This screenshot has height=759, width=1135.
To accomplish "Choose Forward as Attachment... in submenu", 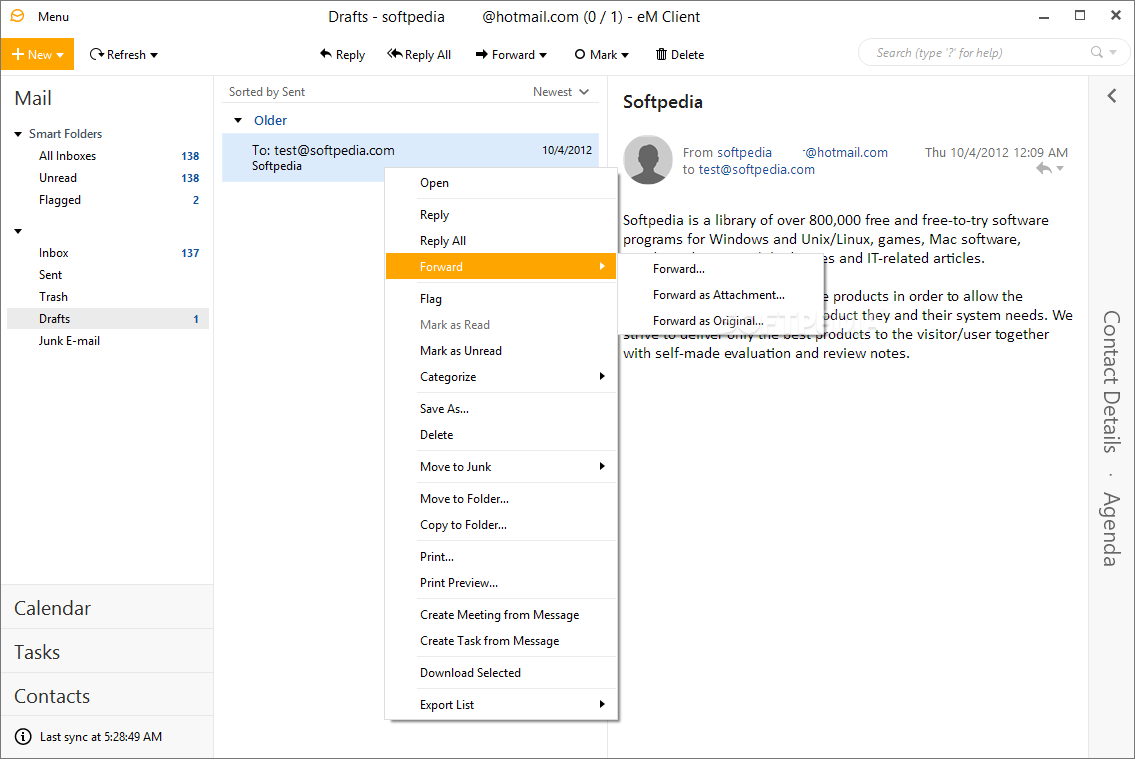I will (x=721, y=294).
